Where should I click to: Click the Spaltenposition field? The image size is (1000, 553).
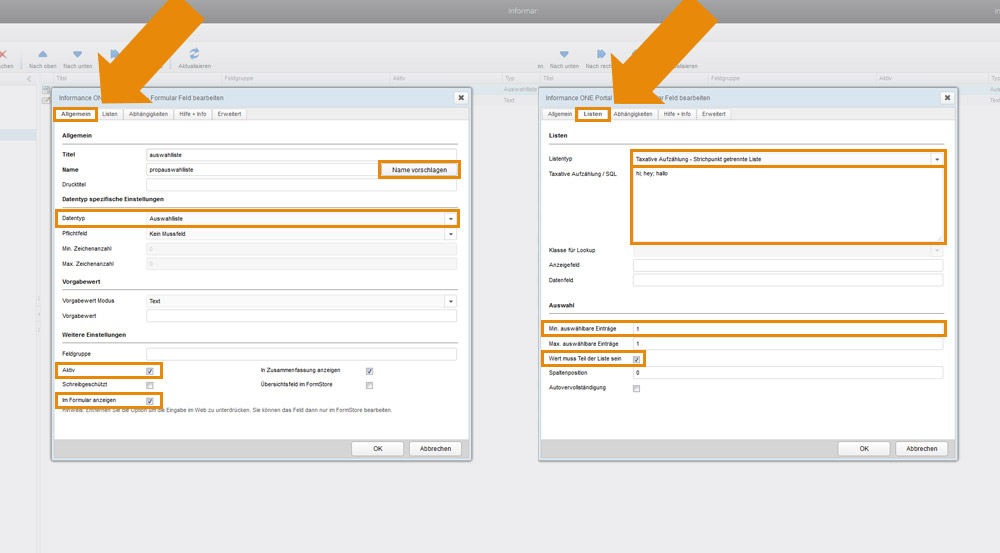pyautogui.click(x=788, y=373)
